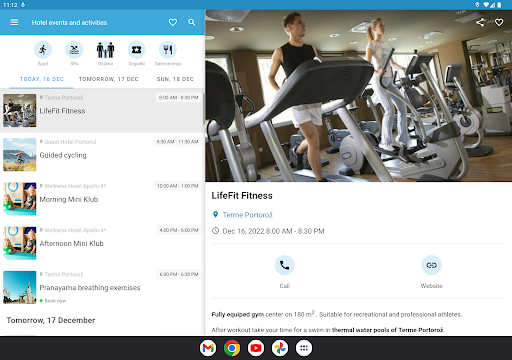The height and width of the screenshot is (360, 512).
Task: Filter by the Dogodki ticket icon
Action: (x=137, y=50)
